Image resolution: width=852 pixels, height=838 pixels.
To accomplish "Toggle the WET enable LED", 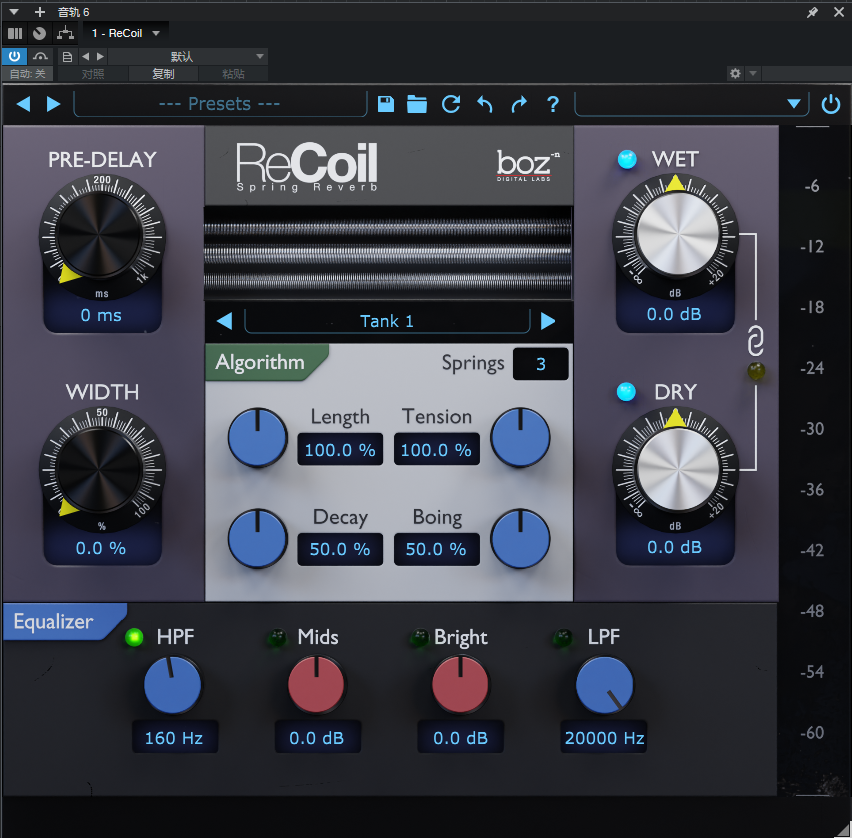I will point(627,160).
